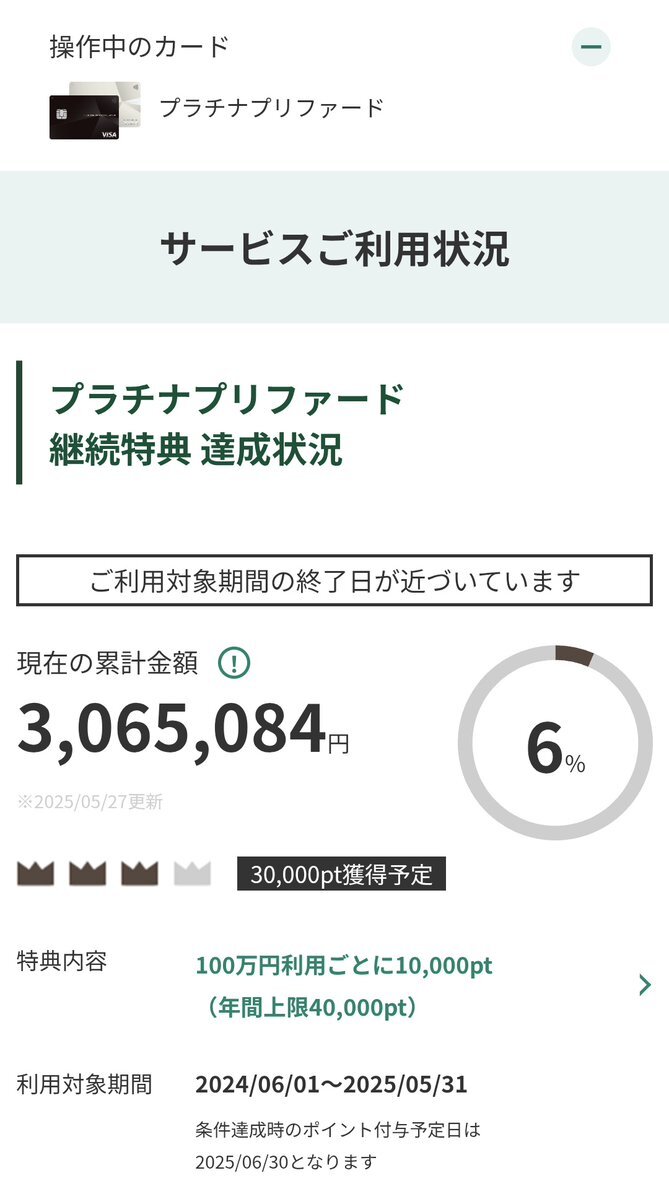Screen dimensions: 669x1199
Task: Click the info icon next to 現在の累計金額
Action: tap(234, 663)
